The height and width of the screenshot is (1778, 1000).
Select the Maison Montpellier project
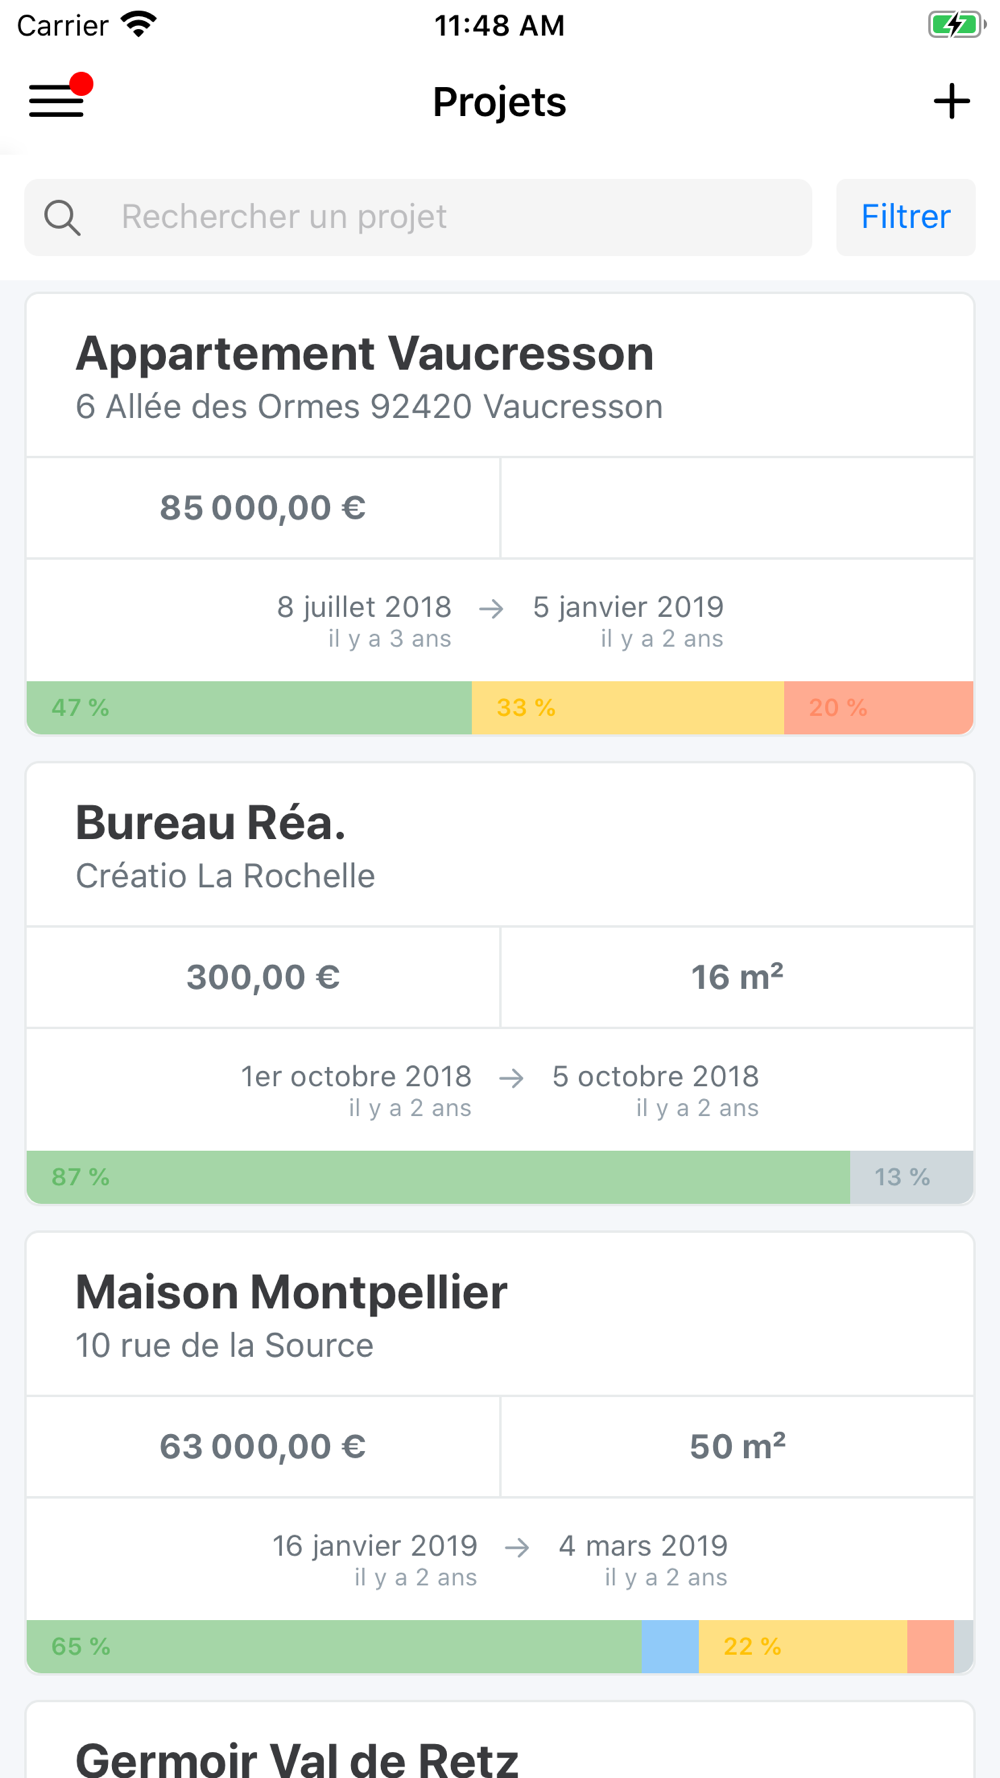click(x=291, y=1292)
